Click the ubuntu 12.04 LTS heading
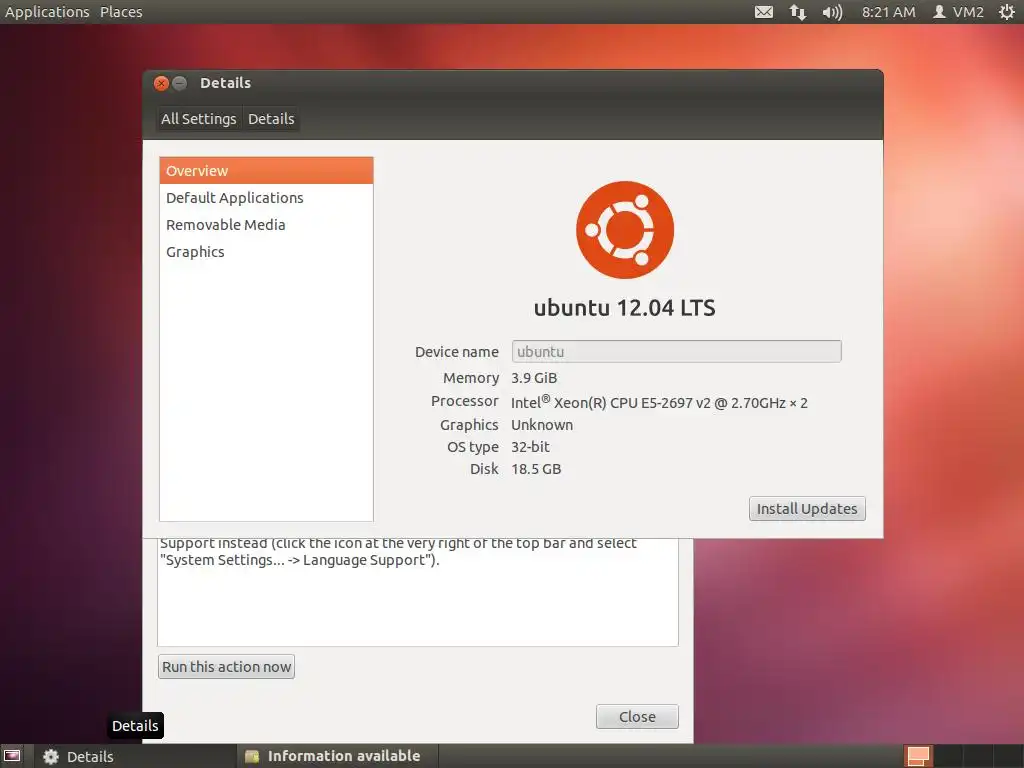 [625, 308]
